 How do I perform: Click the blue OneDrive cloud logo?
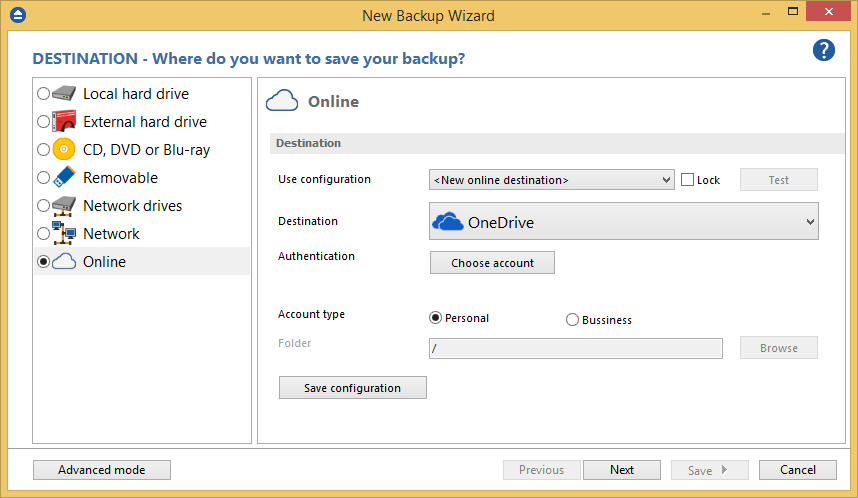tap(448, 222)
